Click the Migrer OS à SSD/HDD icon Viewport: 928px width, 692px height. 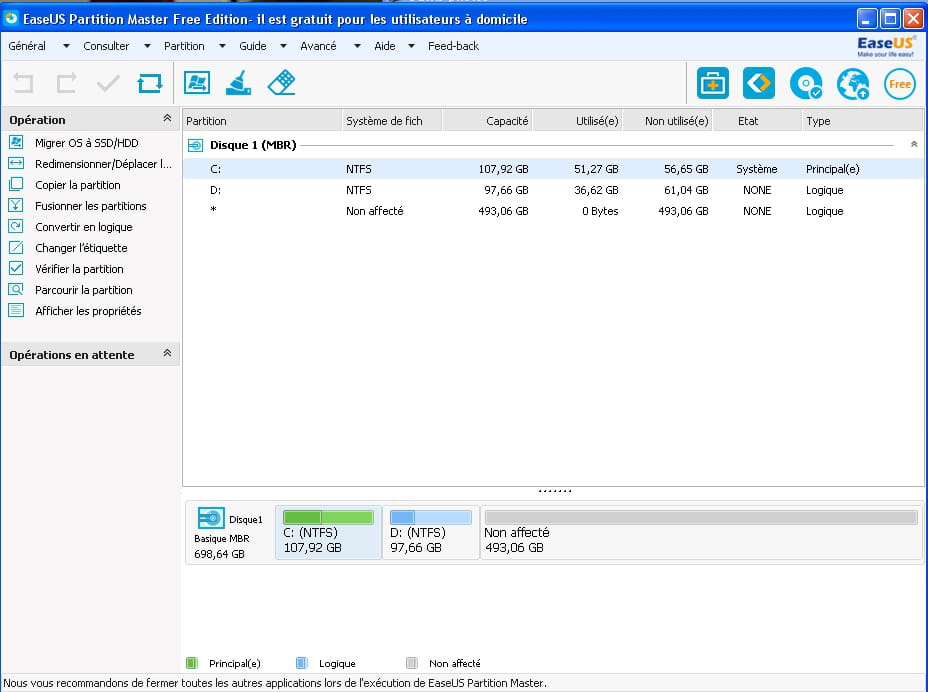16,142
